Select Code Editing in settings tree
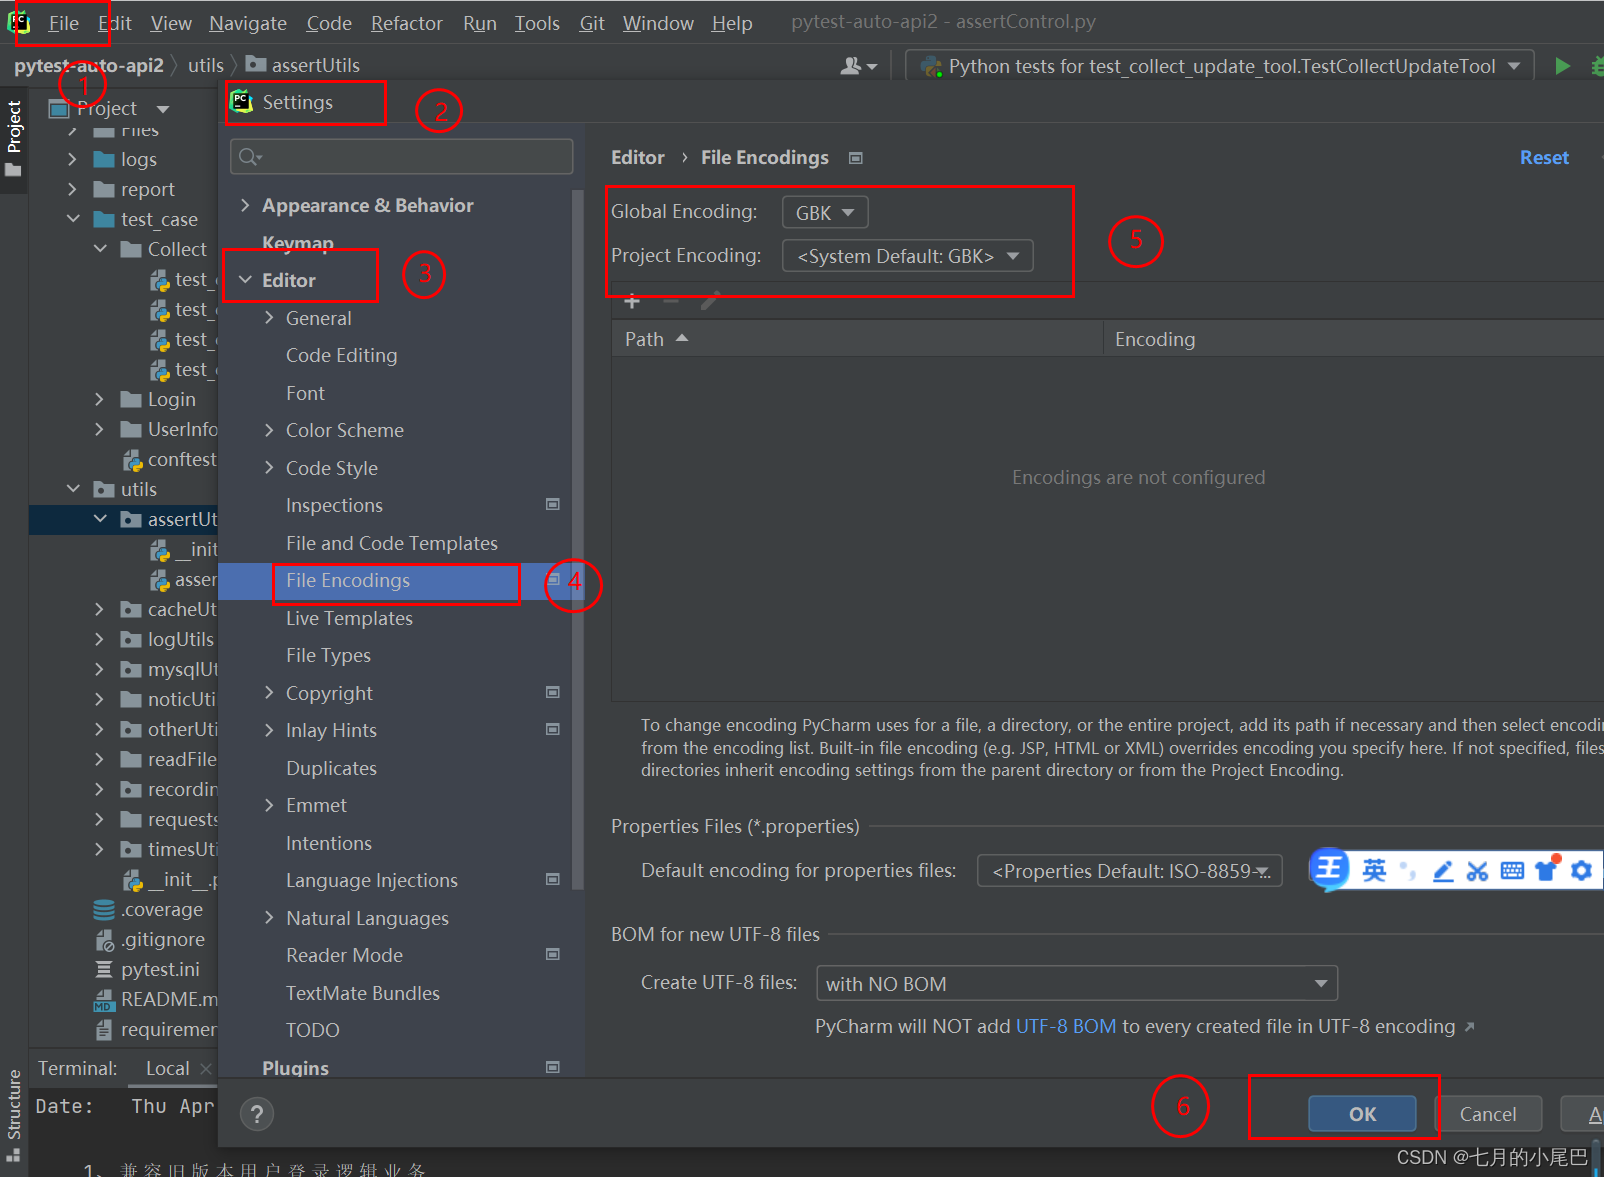The height and width of the screenshot is (1177, 1604). (341, 356)
